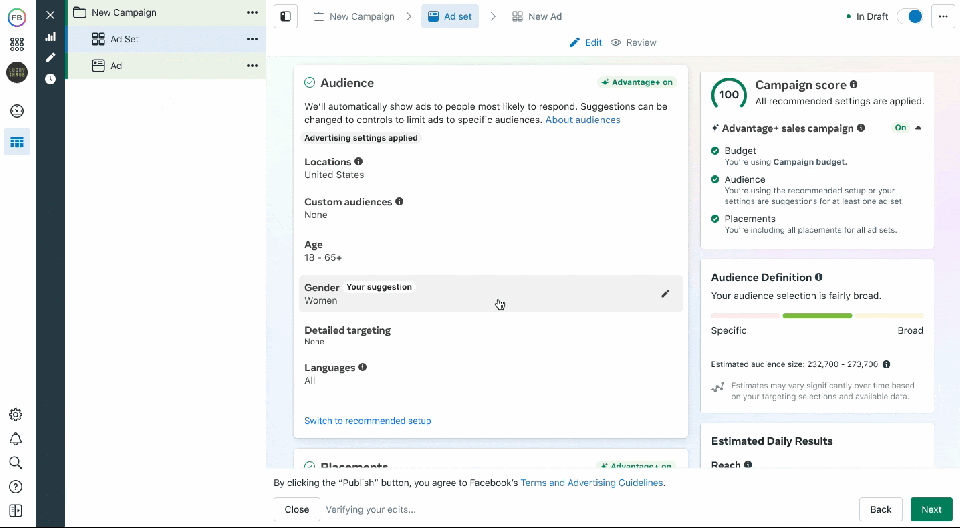Click the pencil edit icon in Gender row
Screen dimensions: 960x528
click(x=665, y=294)
